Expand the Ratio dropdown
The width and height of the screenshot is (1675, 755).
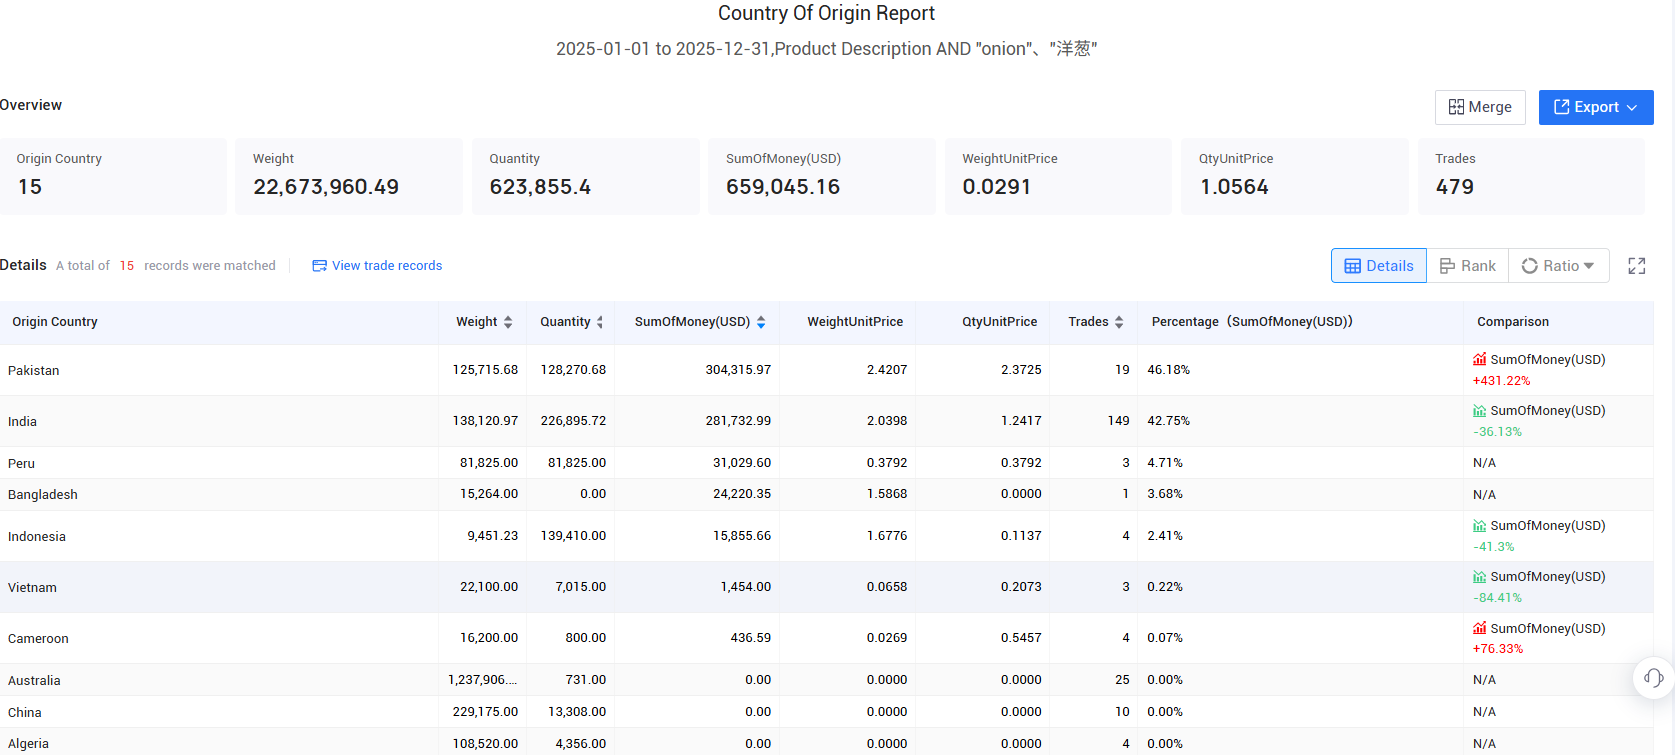click(1559, 265)
